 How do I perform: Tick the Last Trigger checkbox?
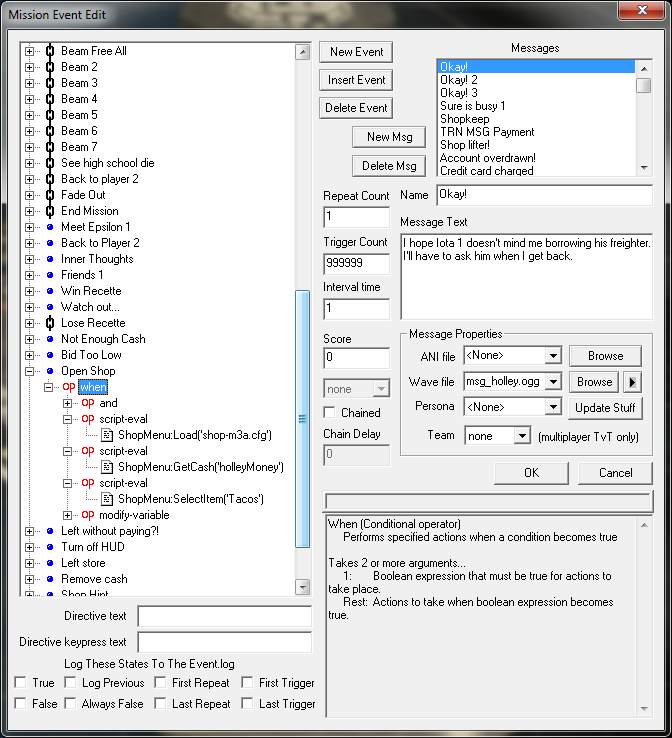[x=247, y=704]
